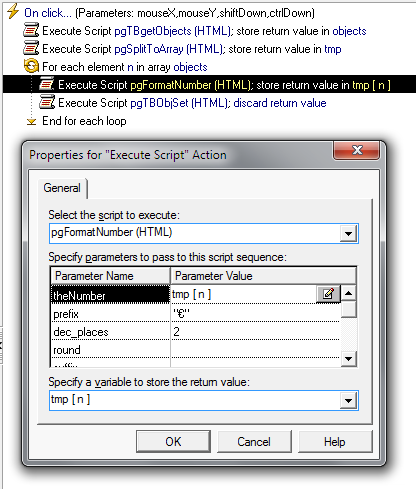Select the End for each loop row
This screenshot has height=489, width=416.
point(84,121)
